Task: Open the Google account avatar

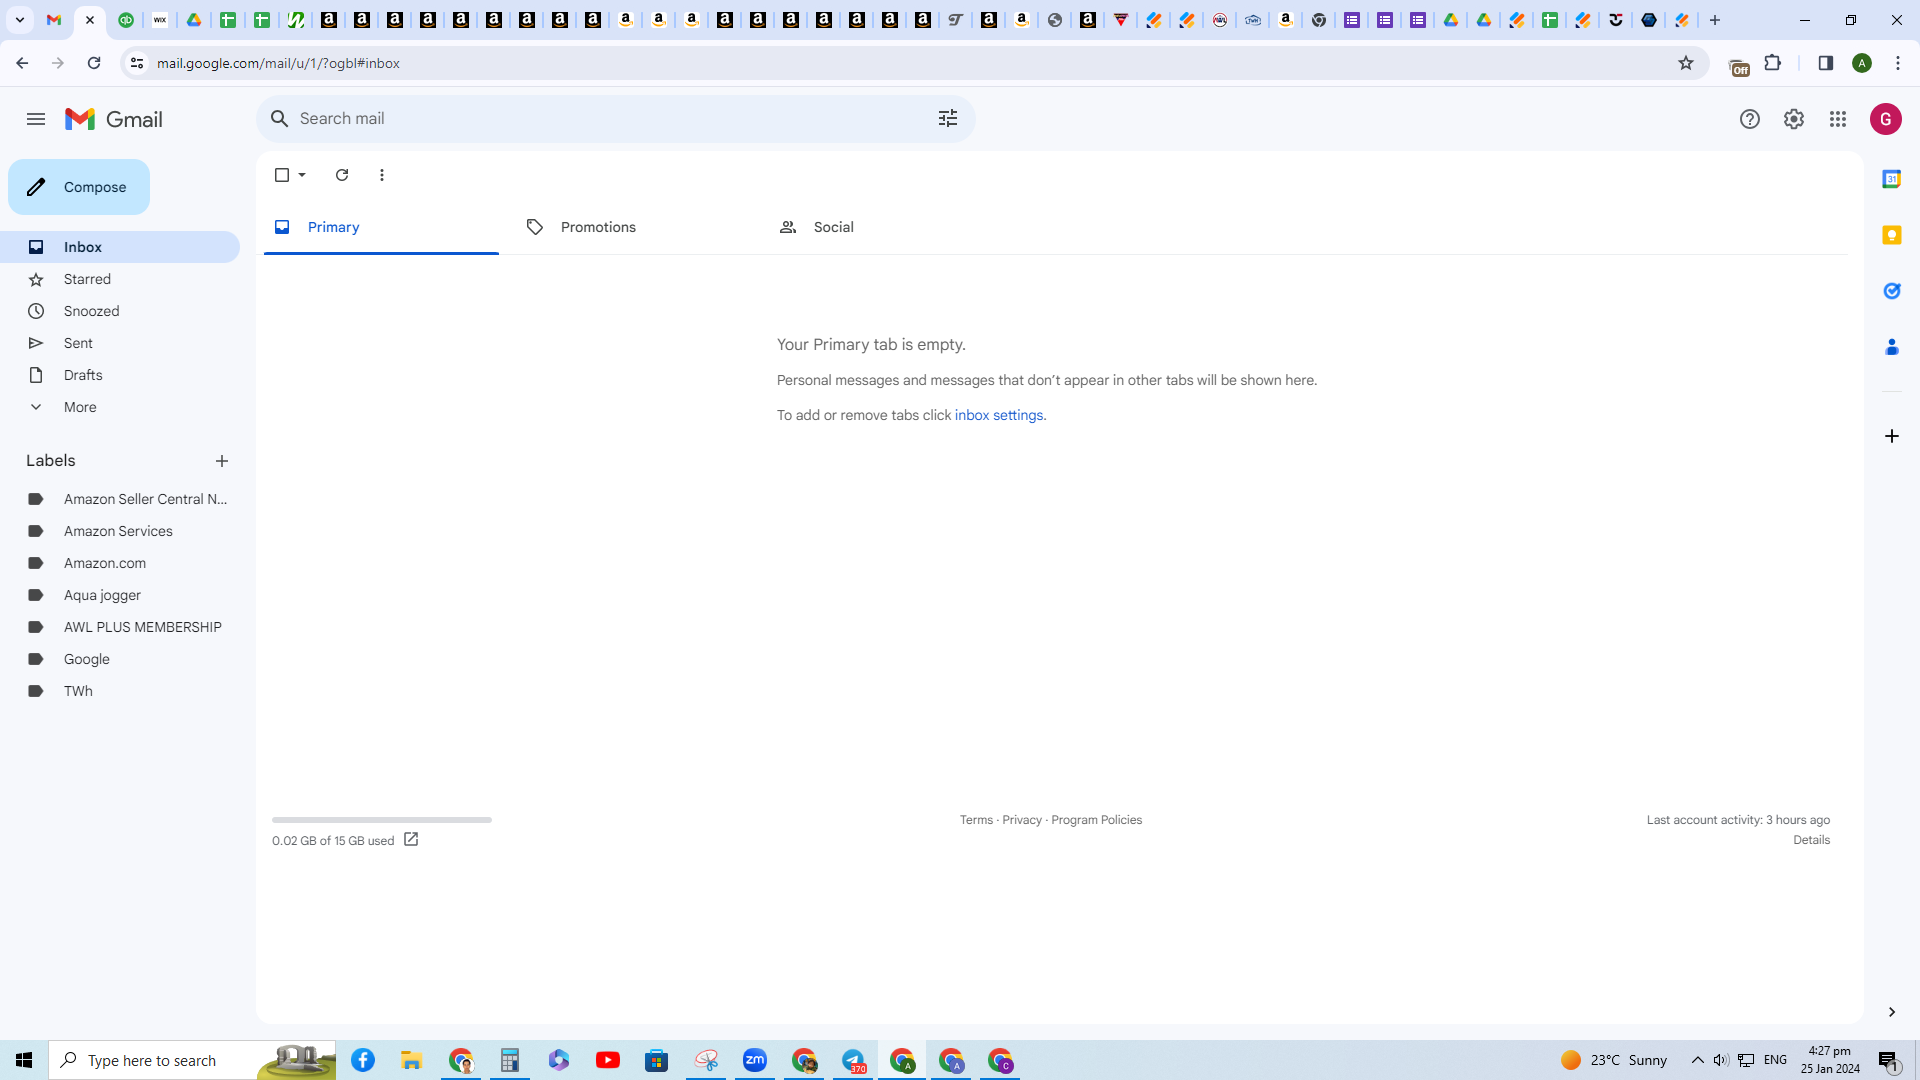Action: [x=1886, y=119]
